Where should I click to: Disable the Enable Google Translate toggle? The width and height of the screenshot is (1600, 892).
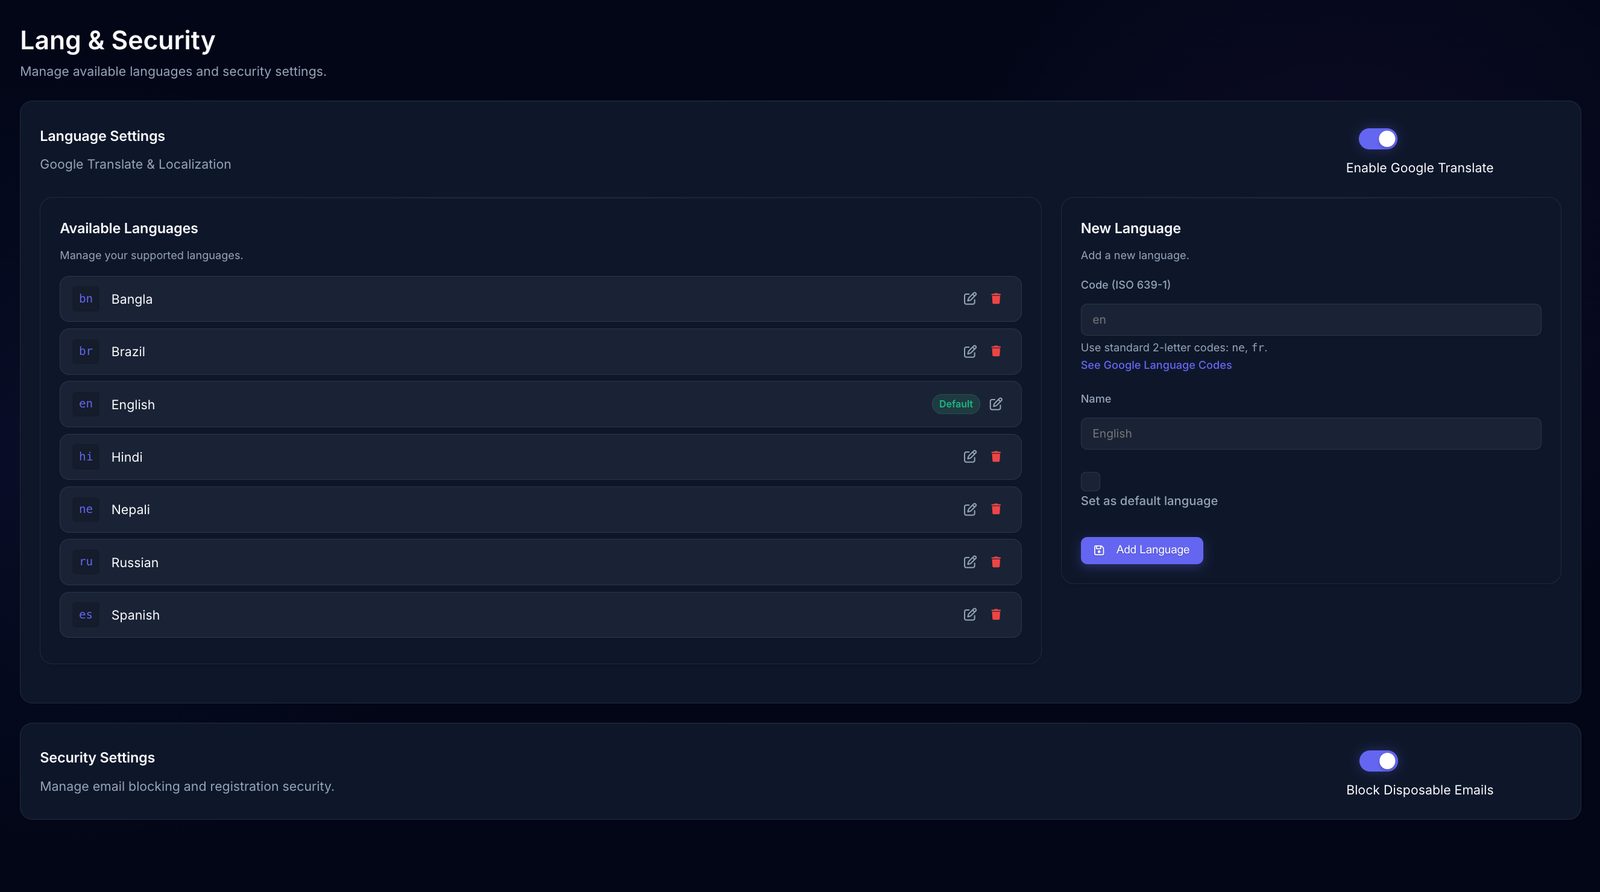point(1377,139)
